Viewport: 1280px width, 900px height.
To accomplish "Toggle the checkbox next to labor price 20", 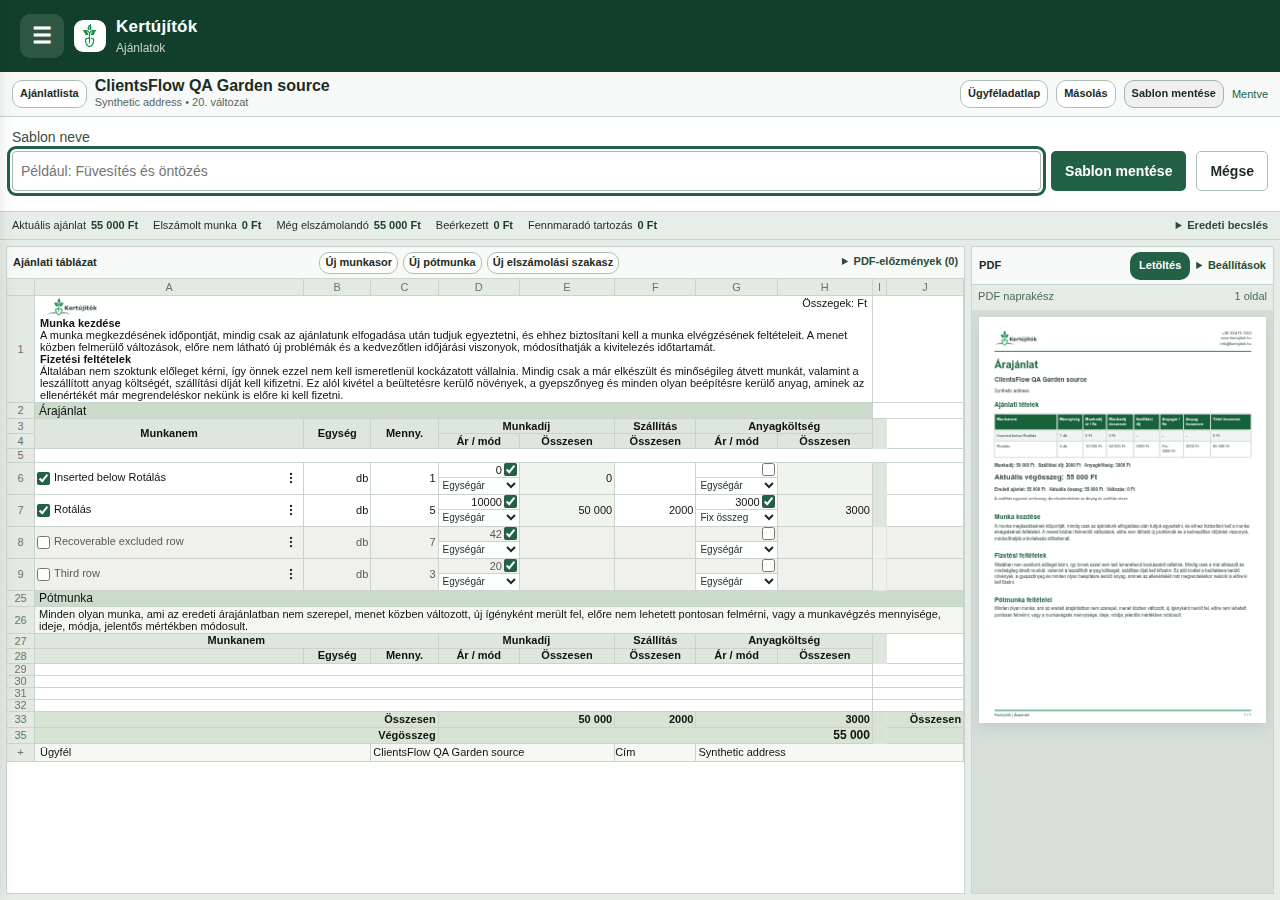I will point(511,566).
